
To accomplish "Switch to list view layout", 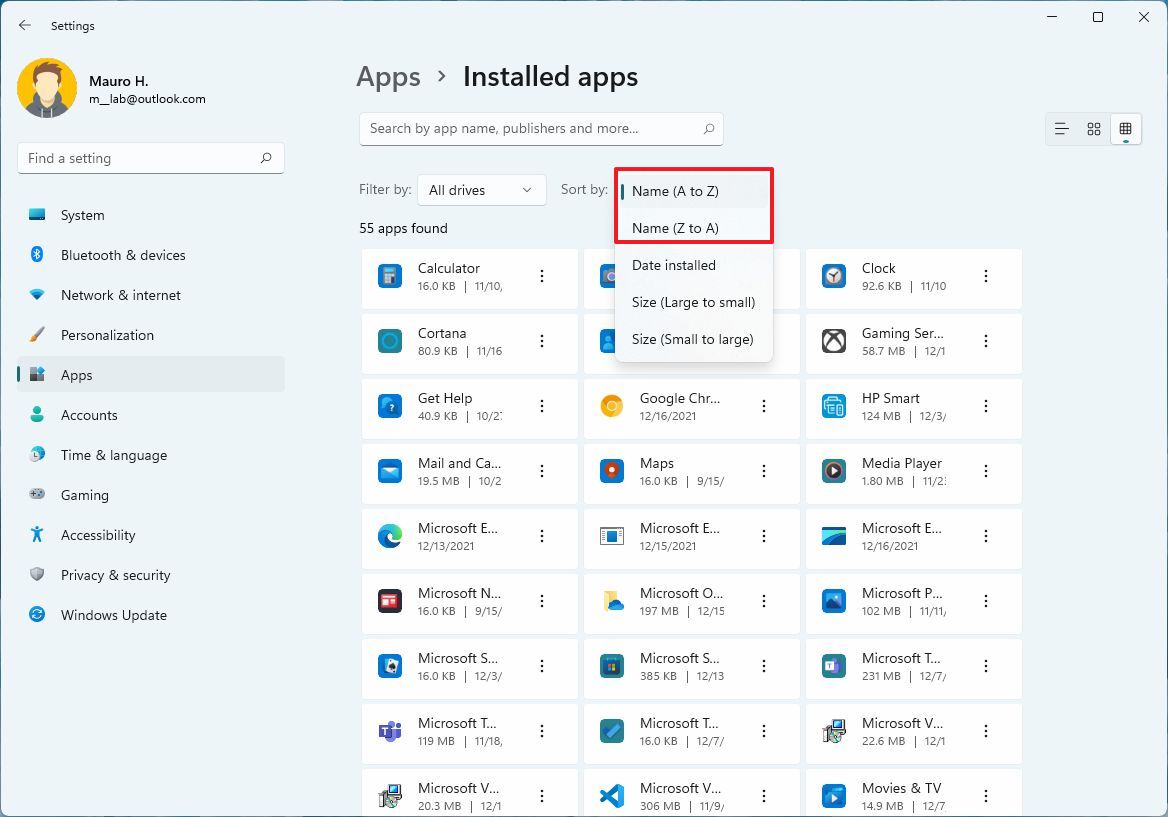I will pyautogui.click(x=1062, y=129).
